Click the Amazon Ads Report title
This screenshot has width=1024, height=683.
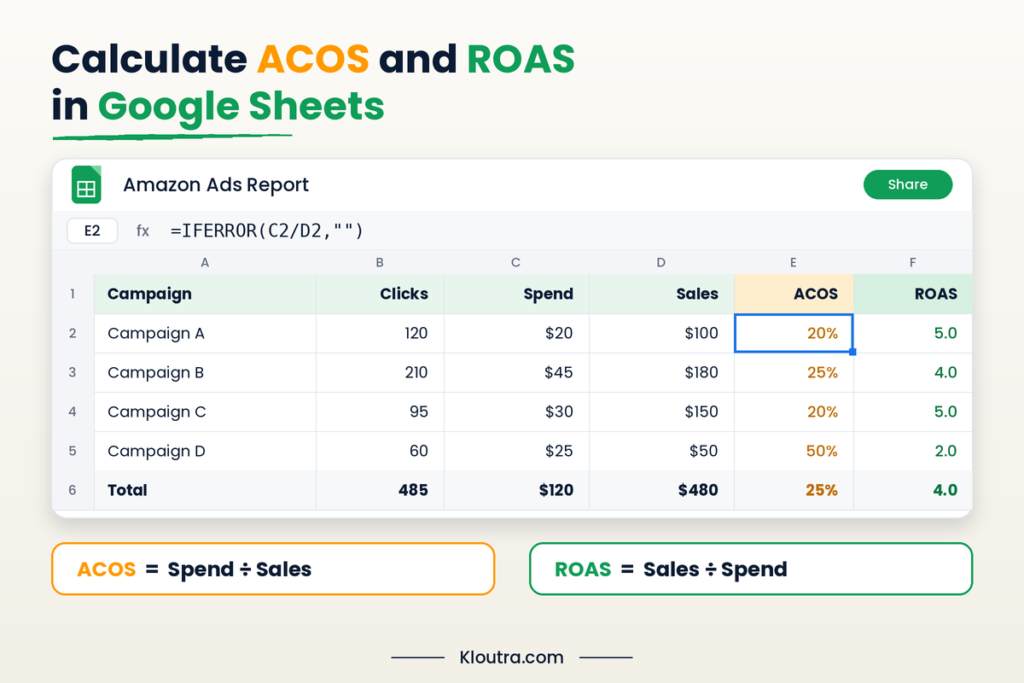(x=216, y=185)
